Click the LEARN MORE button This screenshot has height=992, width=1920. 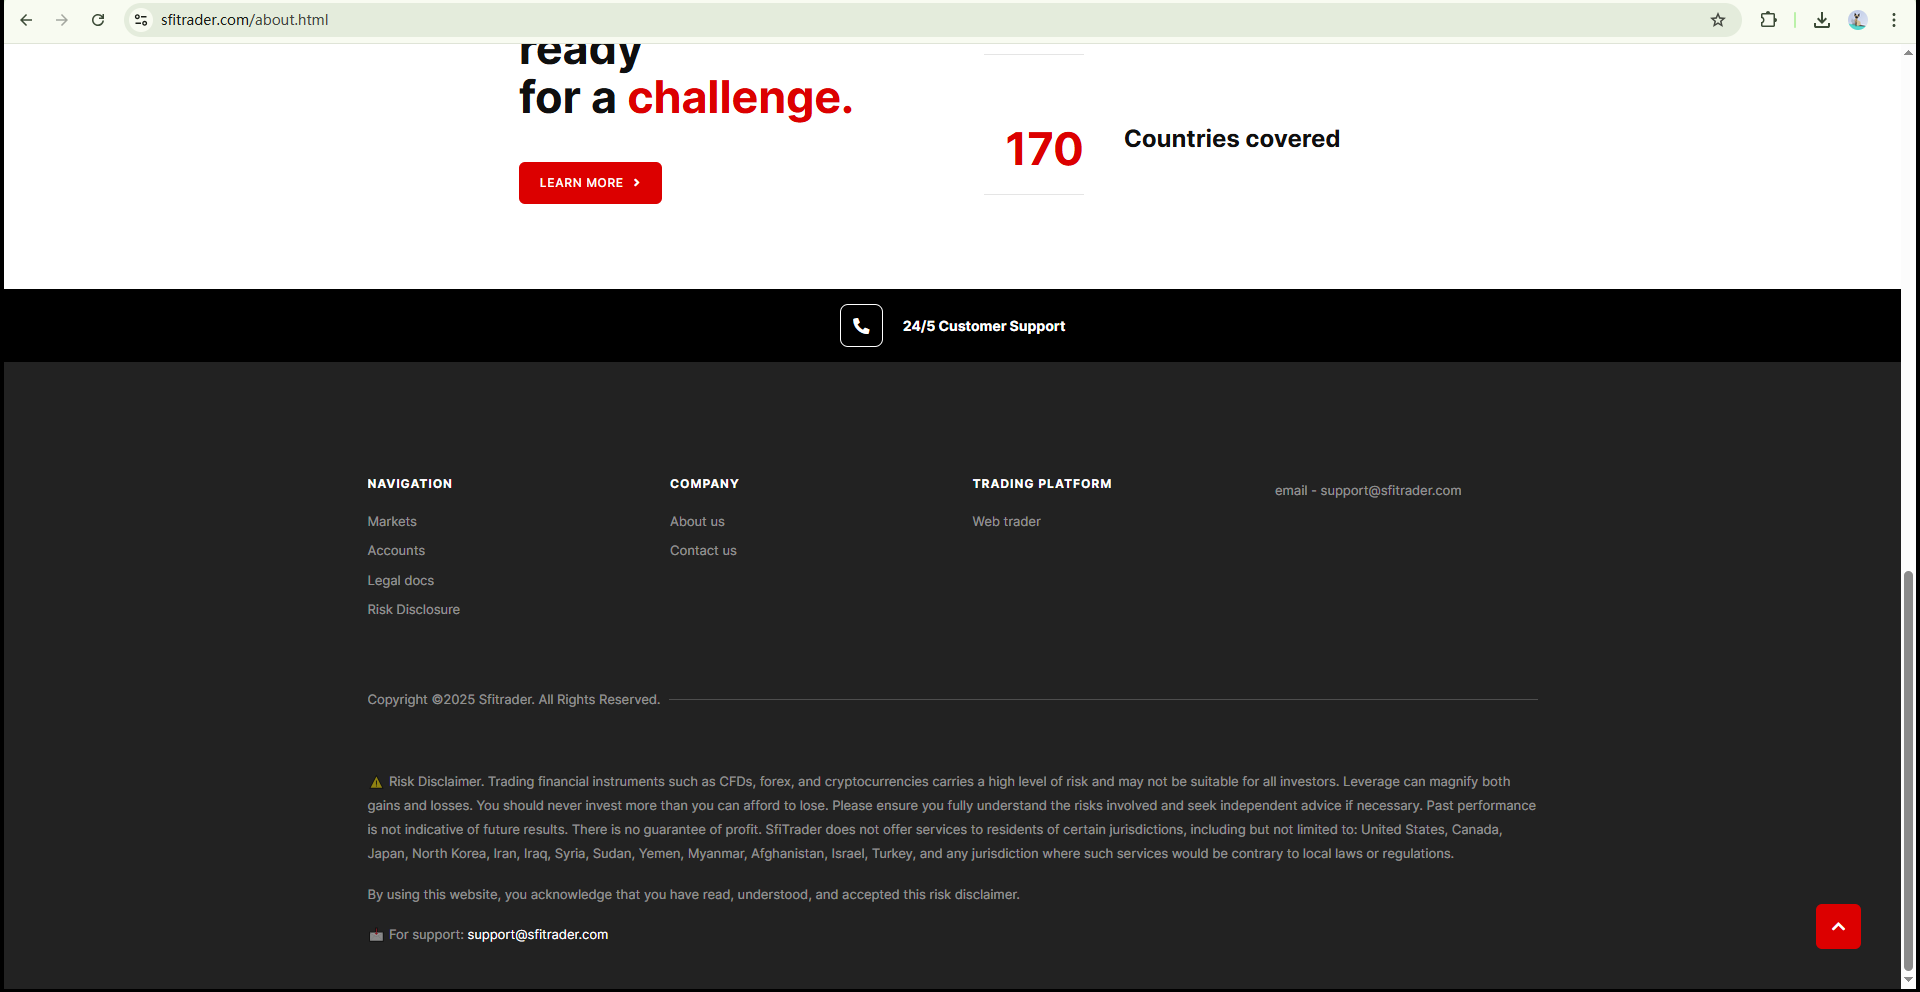pyautogui.click(x=590, y=183)
